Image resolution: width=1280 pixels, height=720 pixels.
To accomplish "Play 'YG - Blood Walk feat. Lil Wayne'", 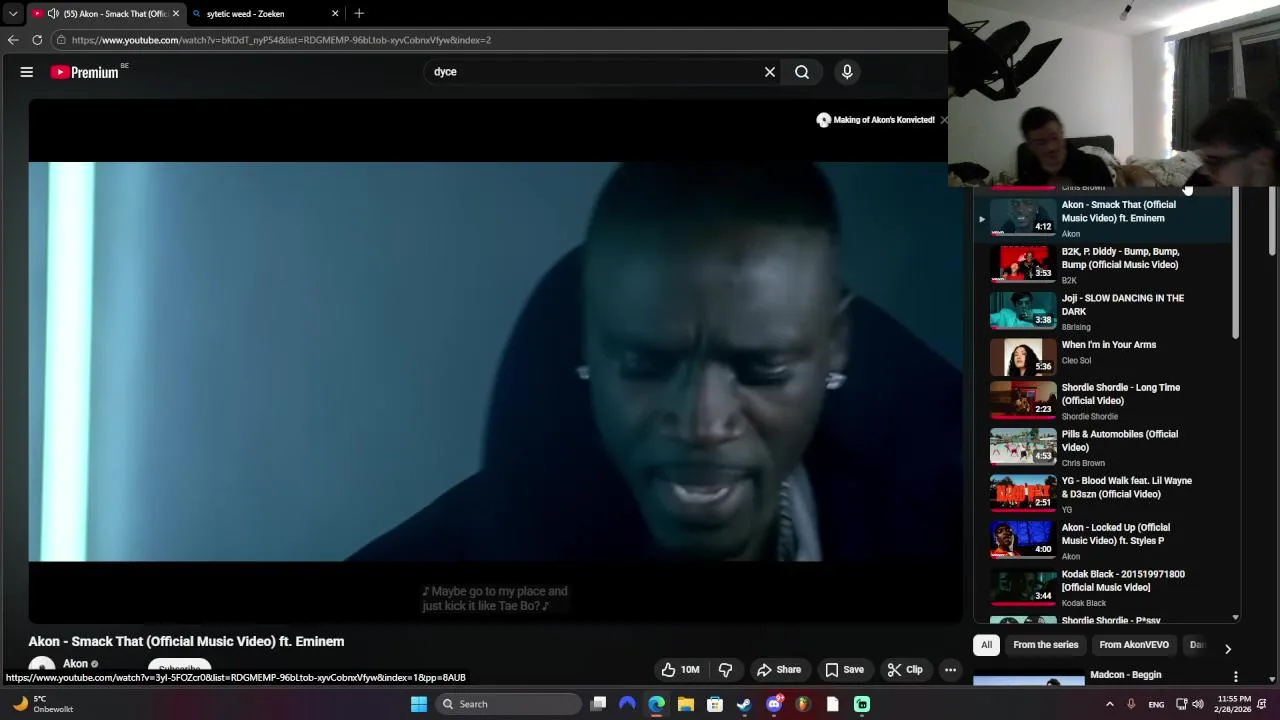I will (1104, 494).
